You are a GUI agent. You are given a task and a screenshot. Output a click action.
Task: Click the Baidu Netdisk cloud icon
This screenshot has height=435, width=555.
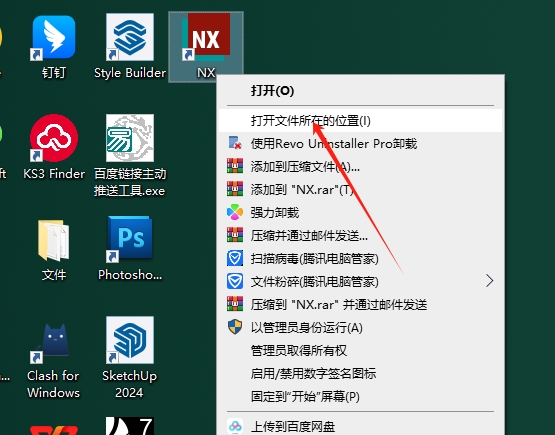[235, 426]
